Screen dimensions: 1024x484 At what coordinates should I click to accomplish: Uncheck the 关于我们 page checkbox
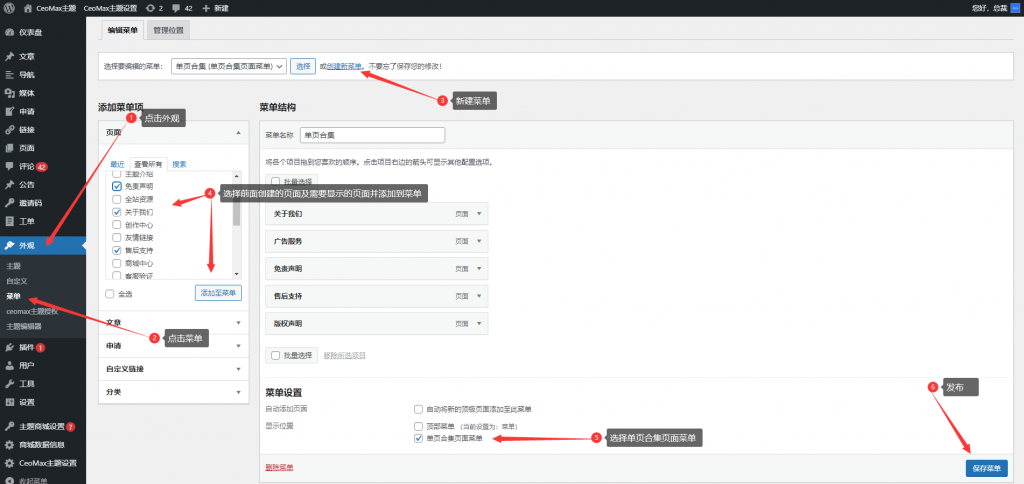[x=117, y=212]
